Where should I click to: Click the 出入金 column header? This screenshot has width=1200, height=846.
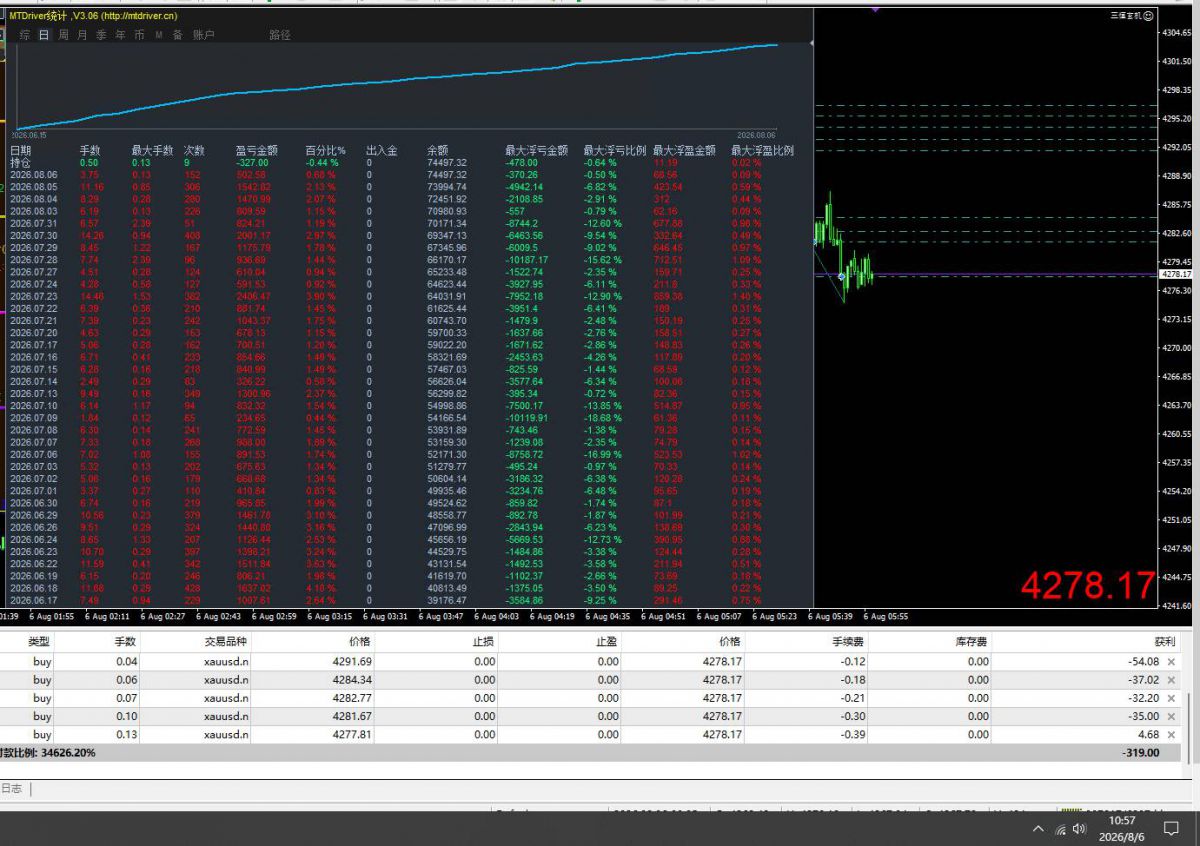click(x=381, y=150)
